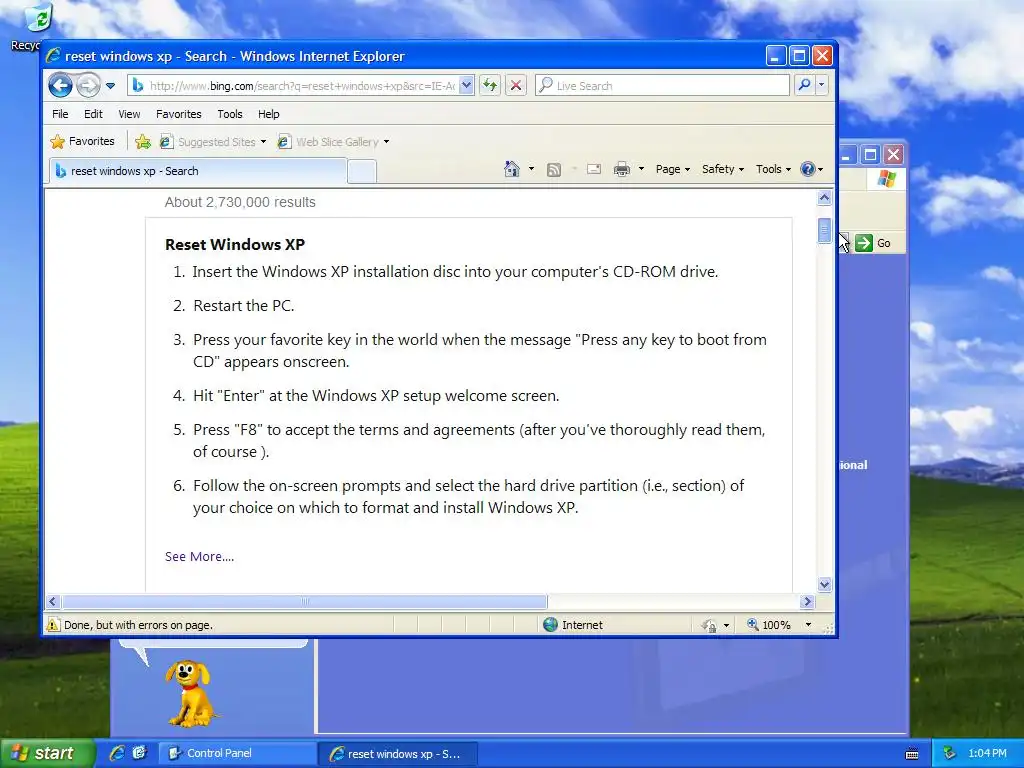This screenshot has height=768, width=1024.
Task: Click the Protected mode lock icon in status bar
Action: [x=709, y=626]
